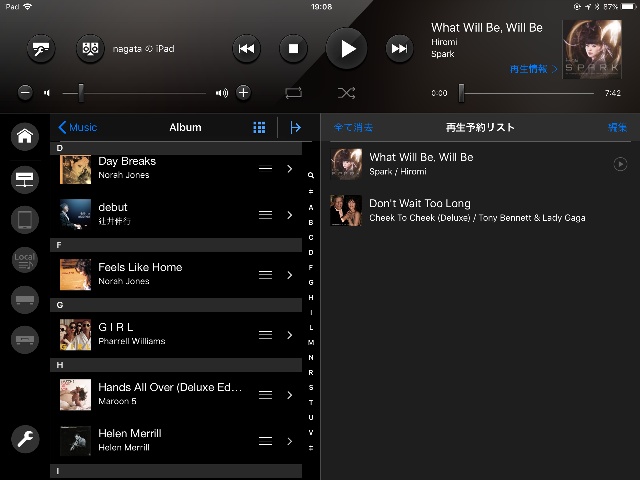The width and height of the screenshot is (640, 480).
Task: Expand the G I R L album chevron
Action: 290,334
